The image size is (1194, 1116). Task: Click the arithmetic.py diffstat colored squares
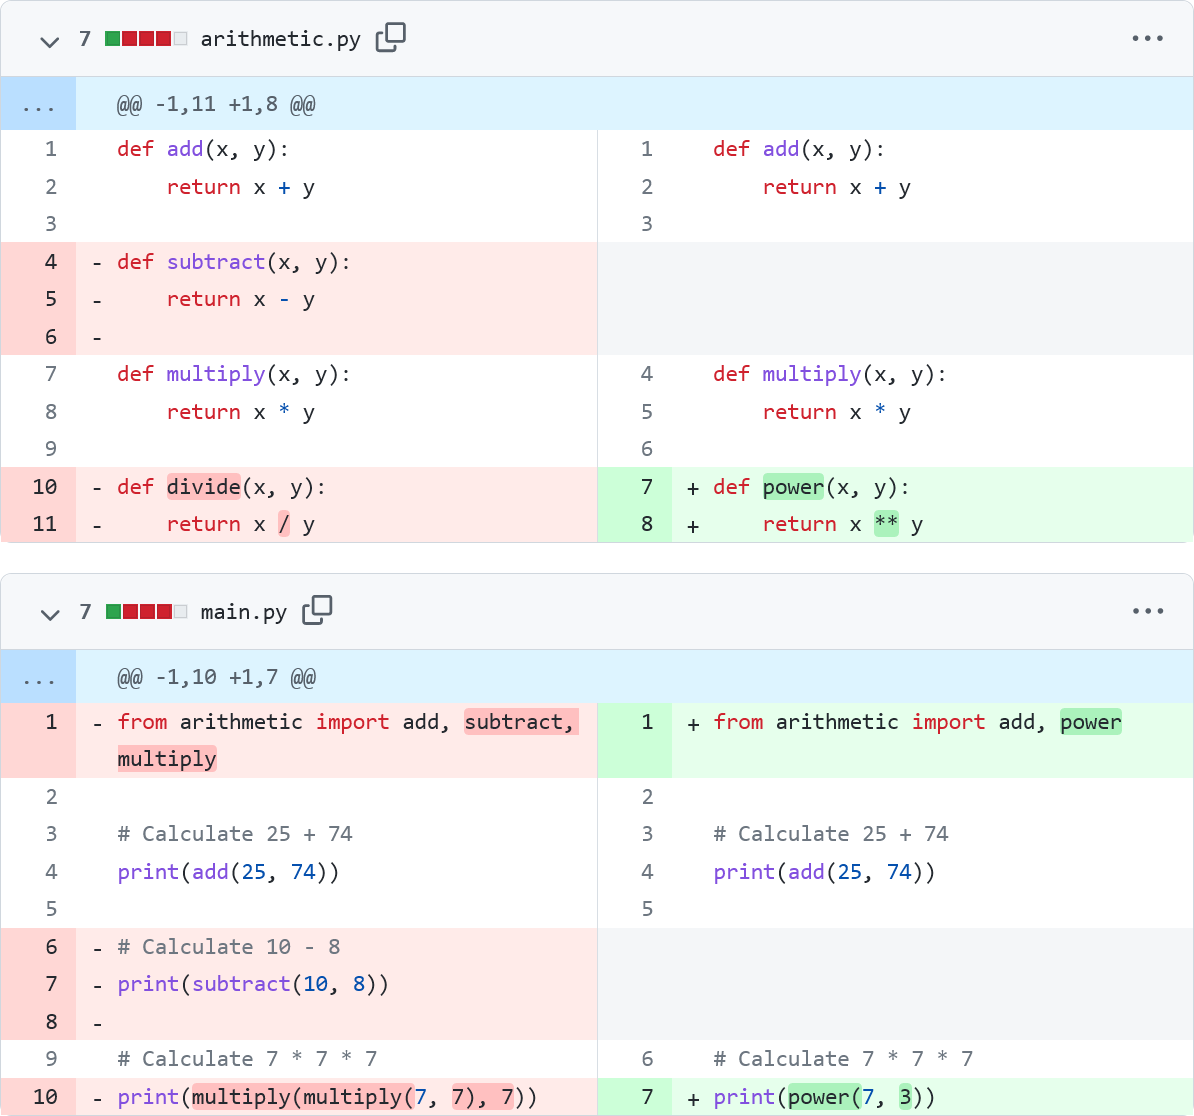(x=146, y=39)
